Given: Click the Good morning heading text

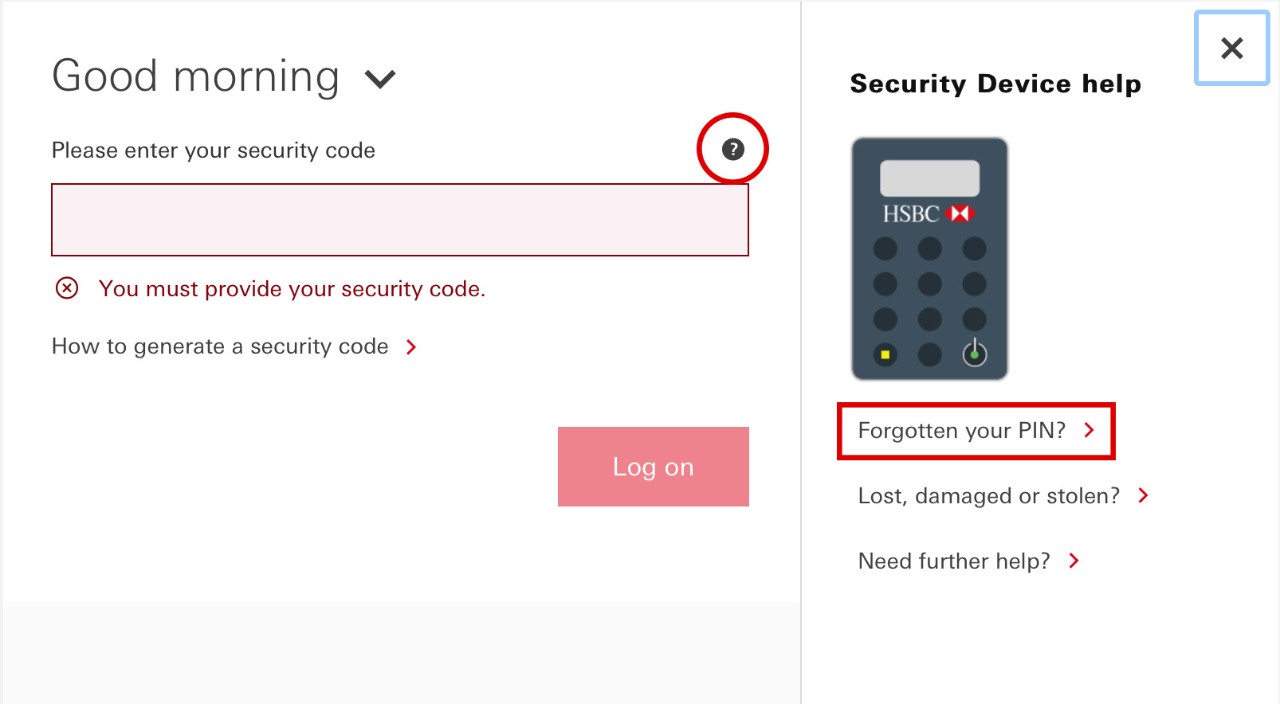Looking at the screenshot, I should coord(195,76).
